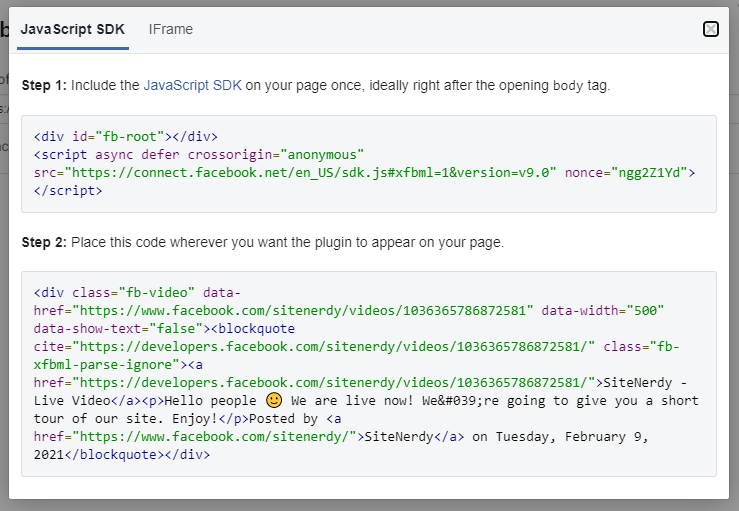This screenshot has width=739, height=511.
Task: Click the class="fb-video" attribute text
Action: 133,293
